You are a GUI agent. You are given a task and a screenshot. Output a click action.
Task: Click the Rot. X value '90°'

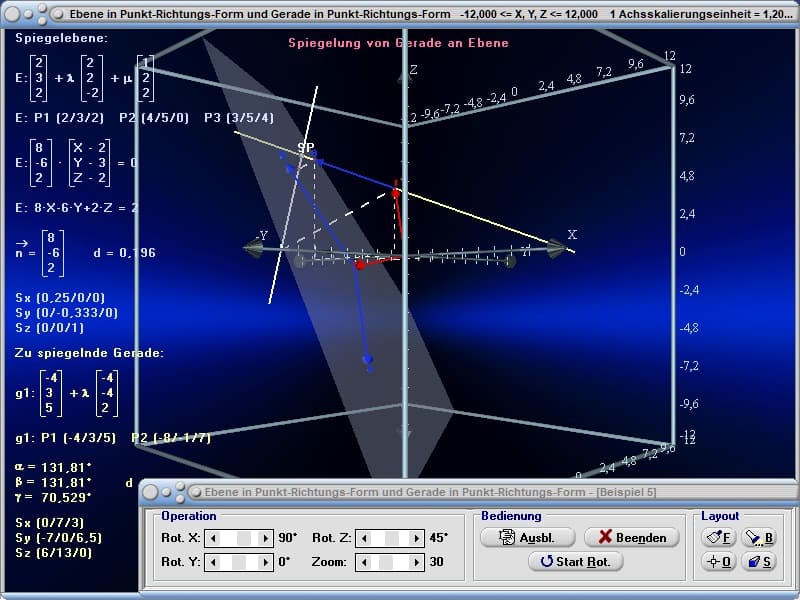click(288, 538)
